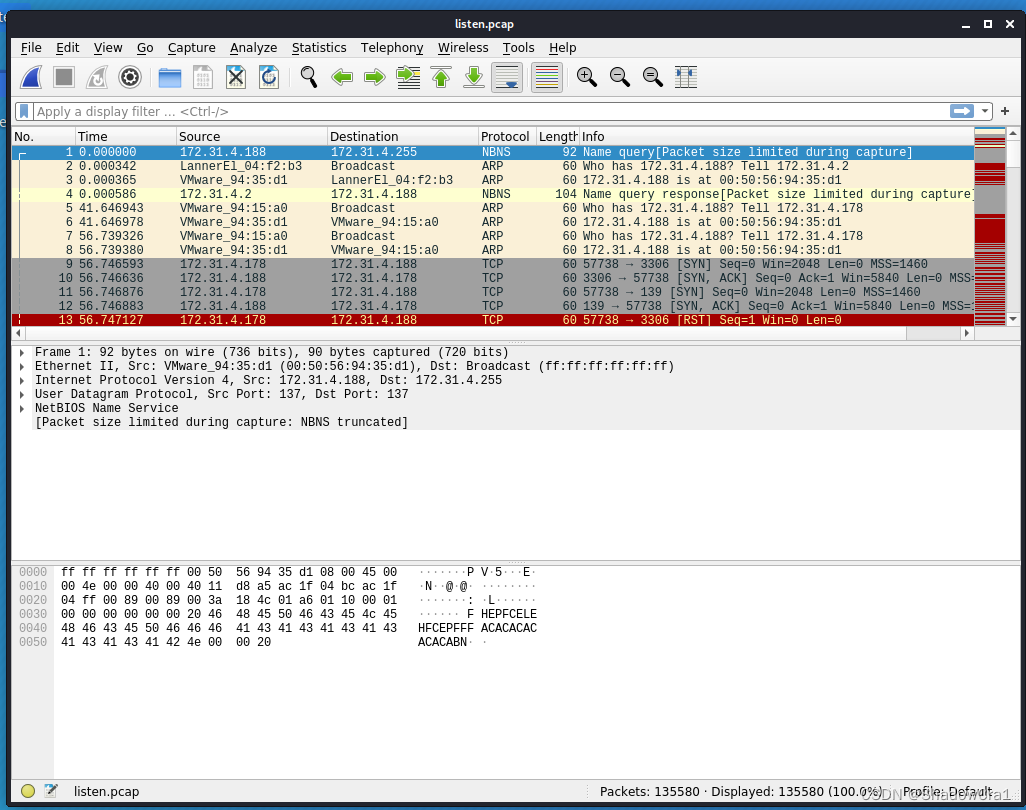Open the View menu
The image size is (1026, 810).
[108, 48]
